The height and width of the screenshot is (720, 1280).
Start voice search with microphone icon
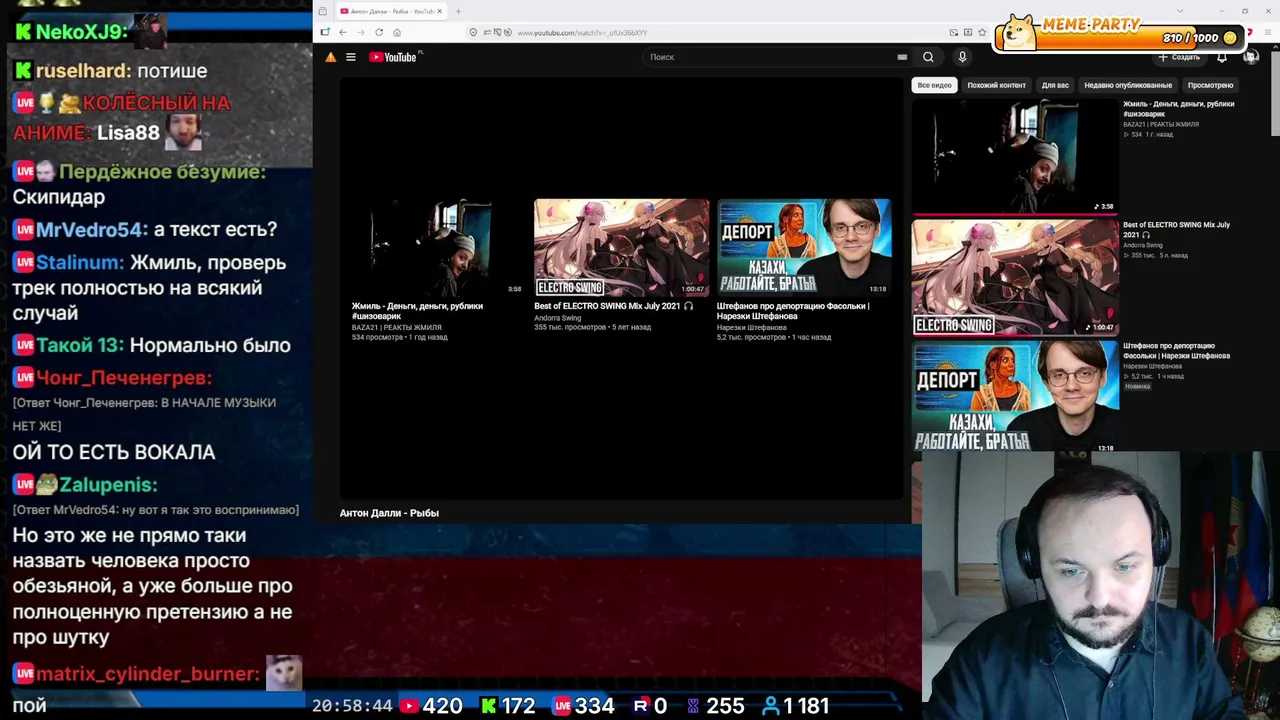tap(962, 57)
